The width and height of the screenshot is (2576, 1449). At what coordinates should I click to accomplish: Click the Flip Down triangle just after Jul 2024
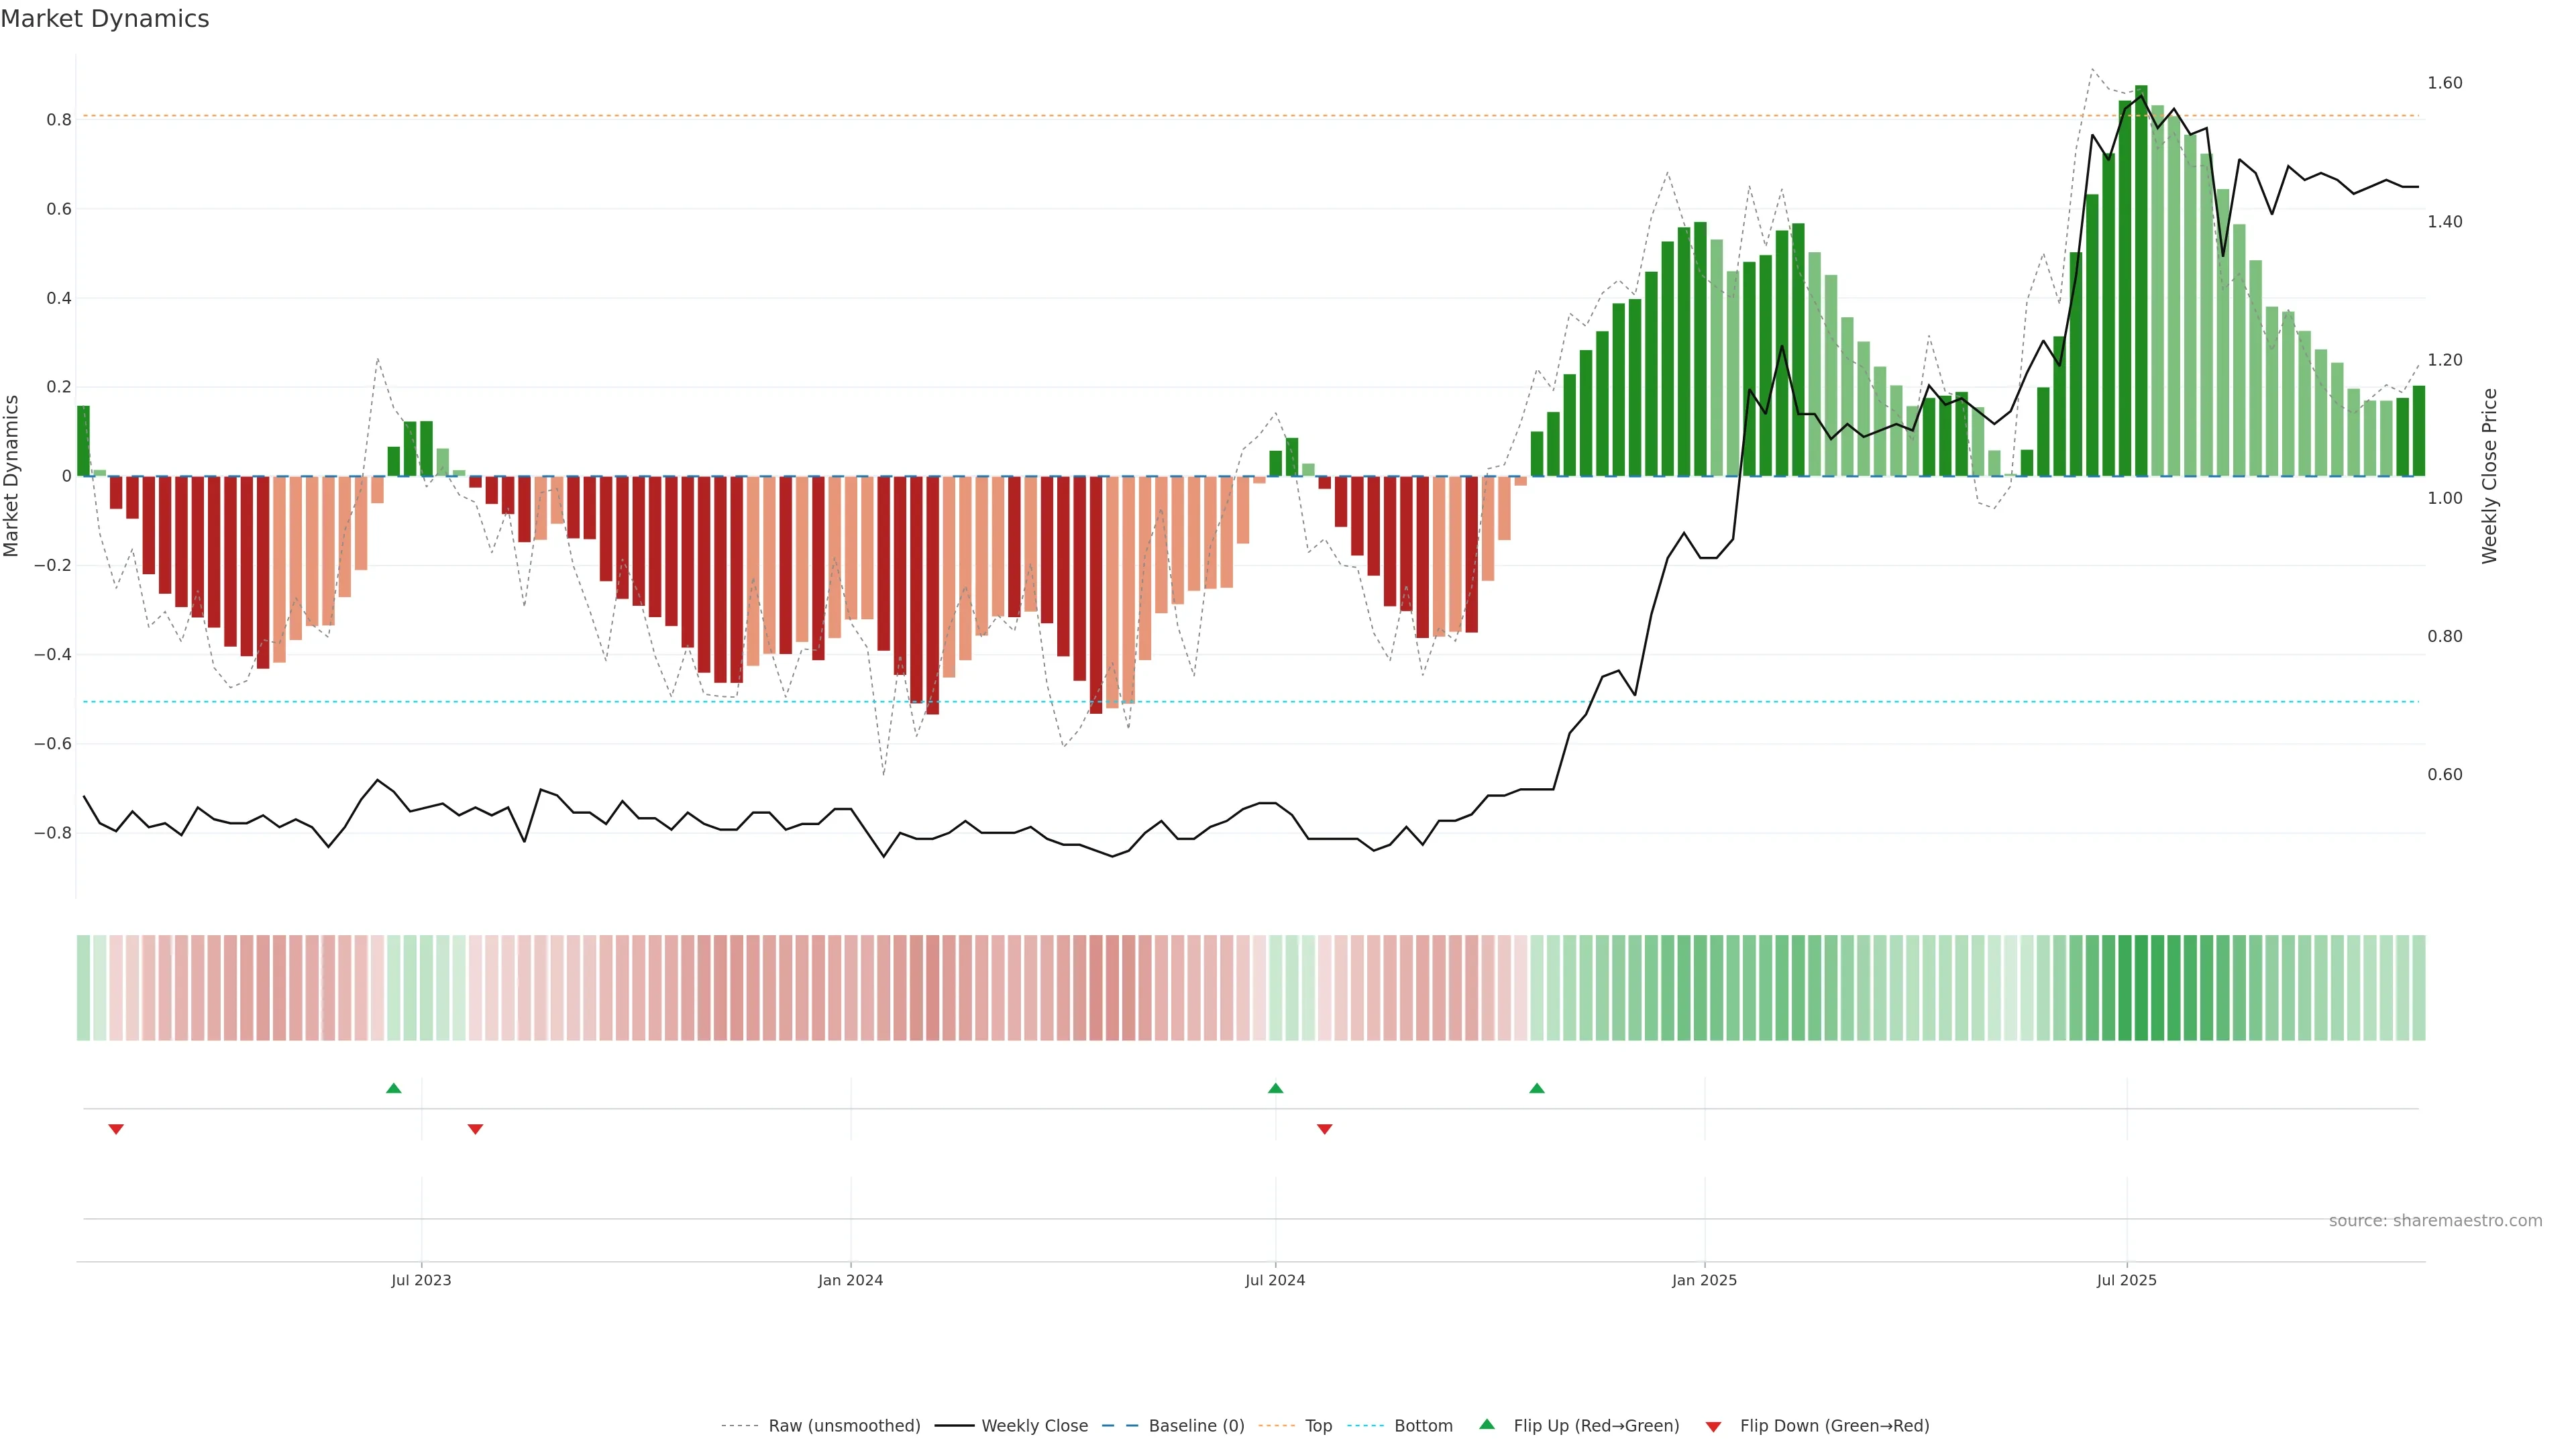tap(1324, 1129)
